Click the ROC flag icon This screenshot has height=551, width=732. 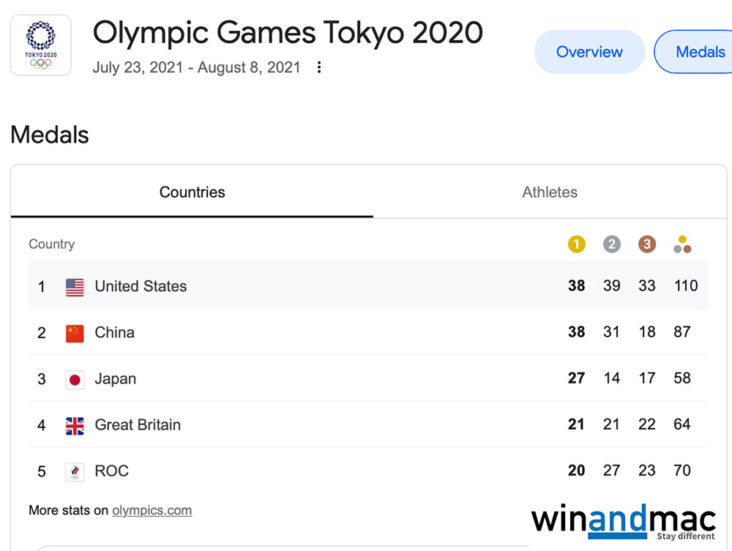click(x=75, y=472)
